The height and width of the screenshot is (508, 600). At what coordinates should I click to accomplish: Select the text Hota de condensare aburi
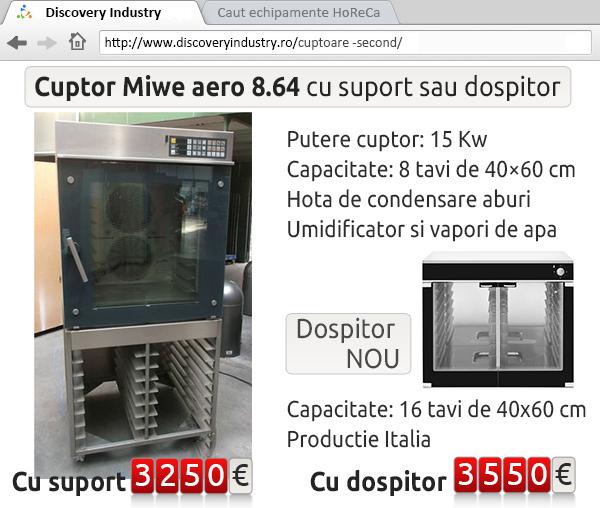point(409,199)
